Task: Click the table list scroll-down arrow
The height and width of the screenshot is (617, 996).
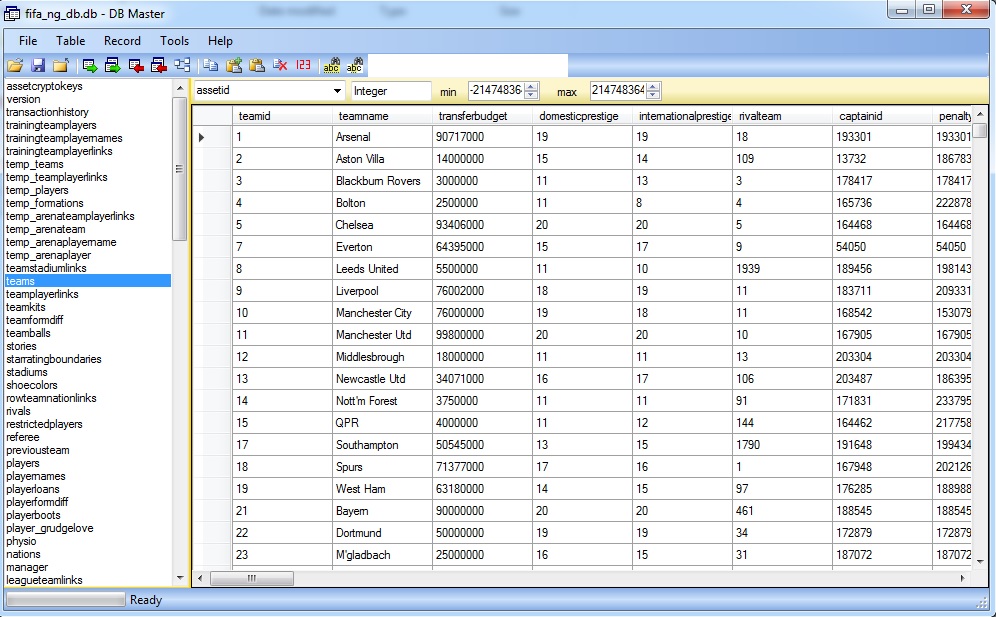Action: [180, 578]
